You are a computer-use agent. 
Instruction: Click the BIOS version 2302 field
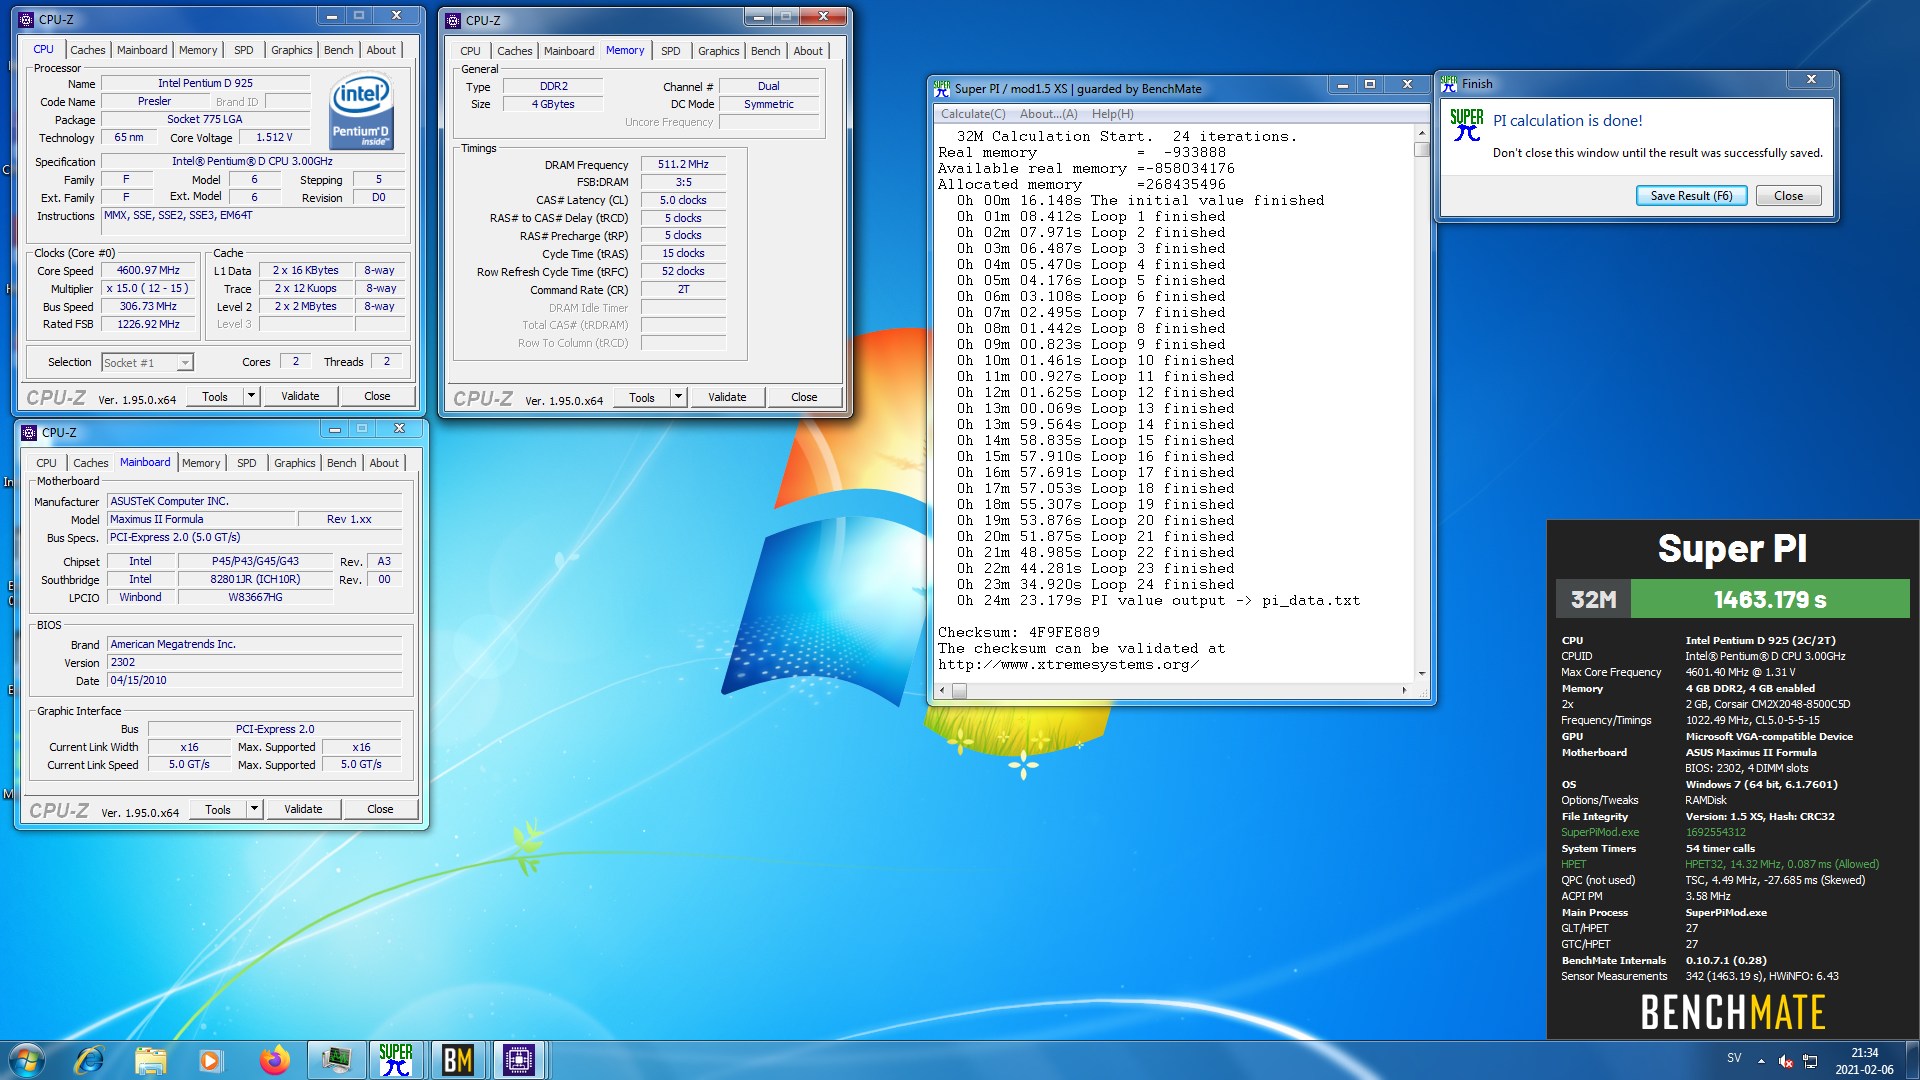click(255, 662)
